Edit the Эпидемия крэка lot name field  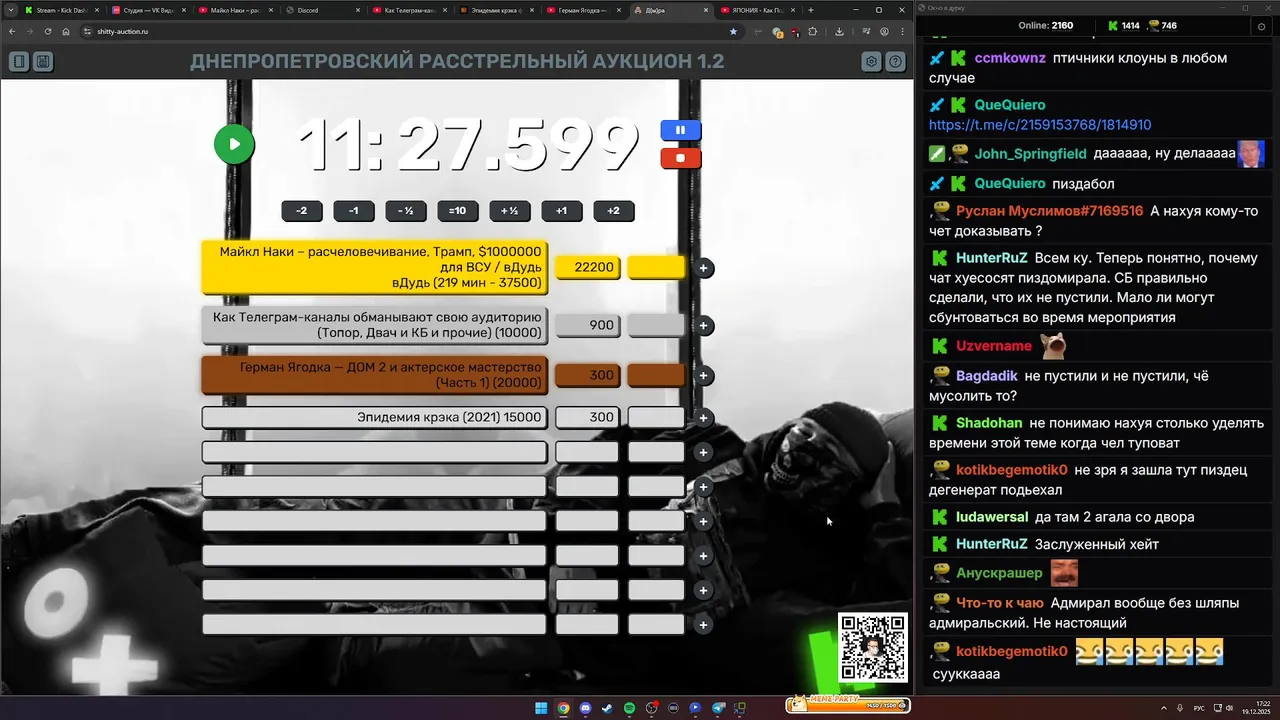point(374,417)
